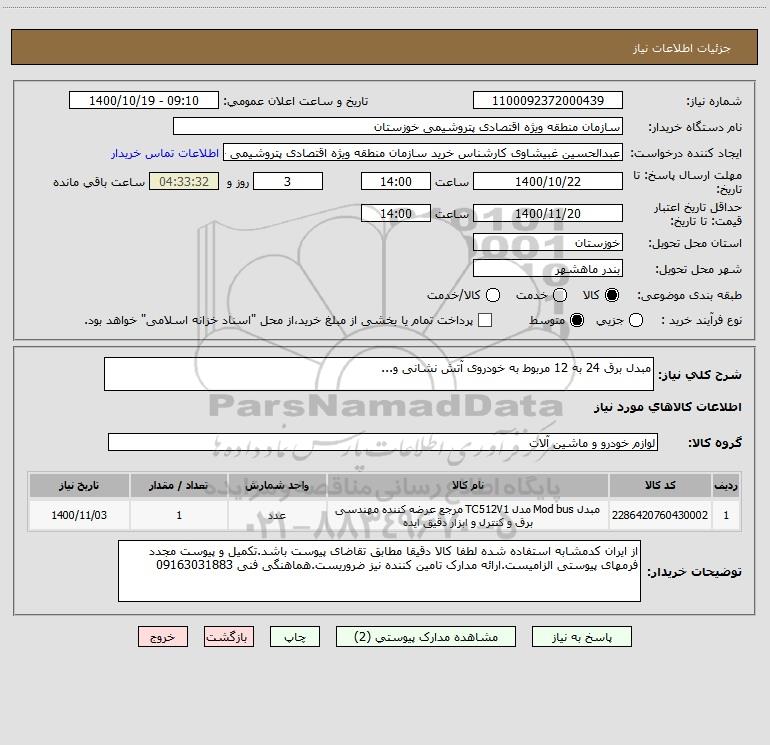
Task: Click the request creator field عبدالحسین غبیشاوی
Action: (x=423, y=153)
